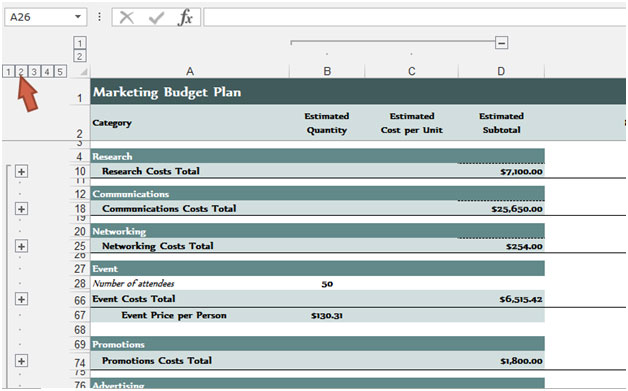
Task: Select the Communications section heading cell
Action: coord(190,193)
